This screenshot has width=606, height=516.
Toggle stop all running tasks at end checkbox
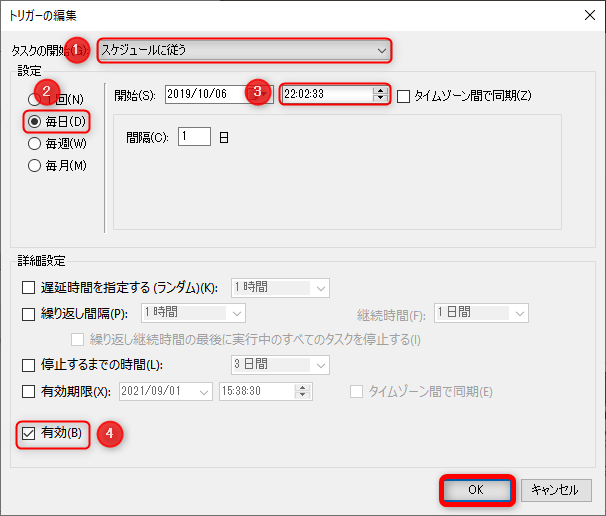click(x=77, y=340)
